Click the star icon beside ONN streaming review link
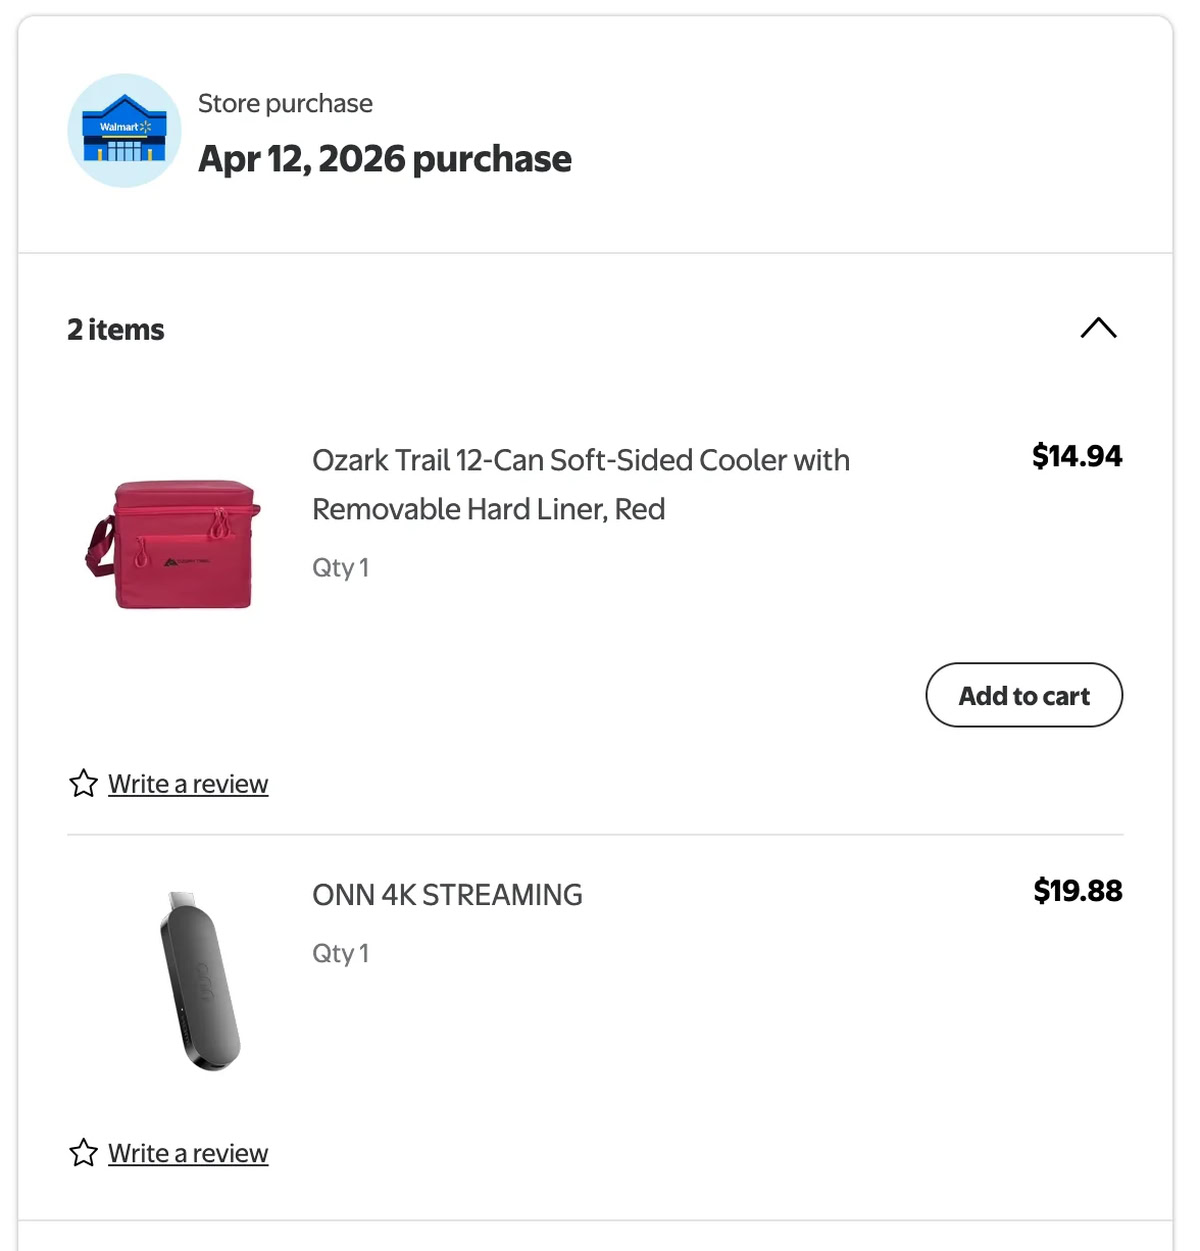Viewport: 1200px width, 1251px height. point(83,1152)
